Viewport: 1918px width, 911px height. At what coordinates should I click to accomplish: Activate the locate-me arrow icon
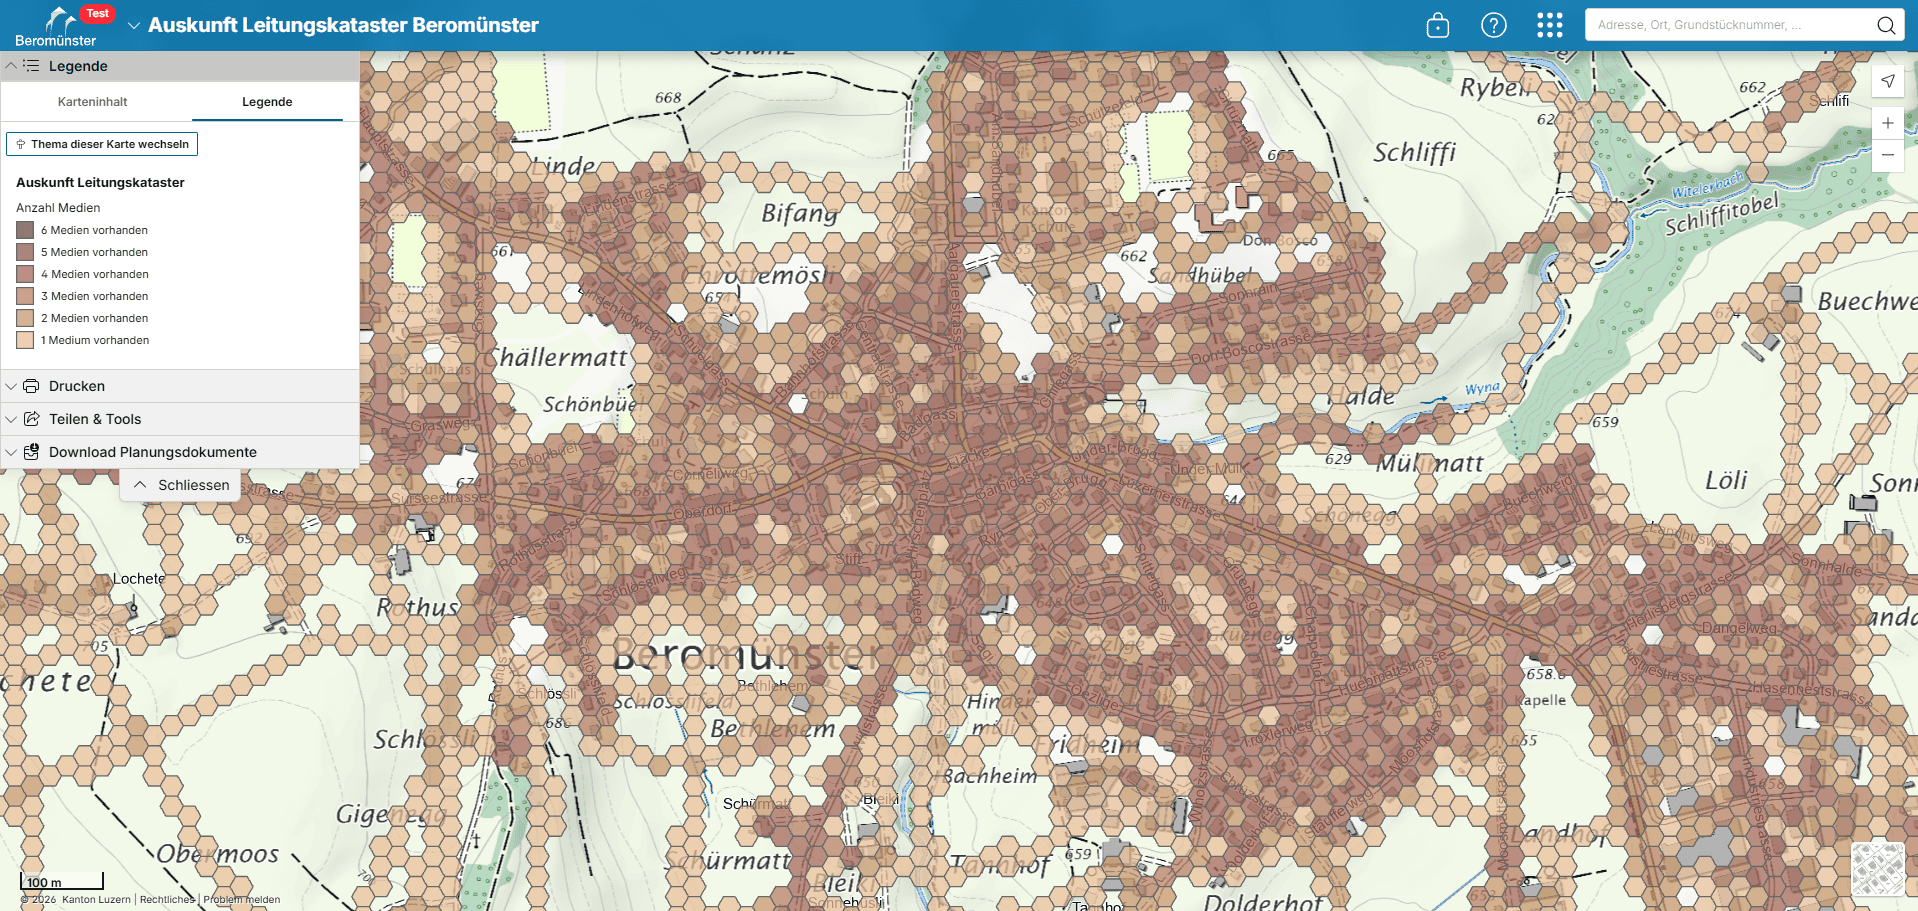(1887, 81)
